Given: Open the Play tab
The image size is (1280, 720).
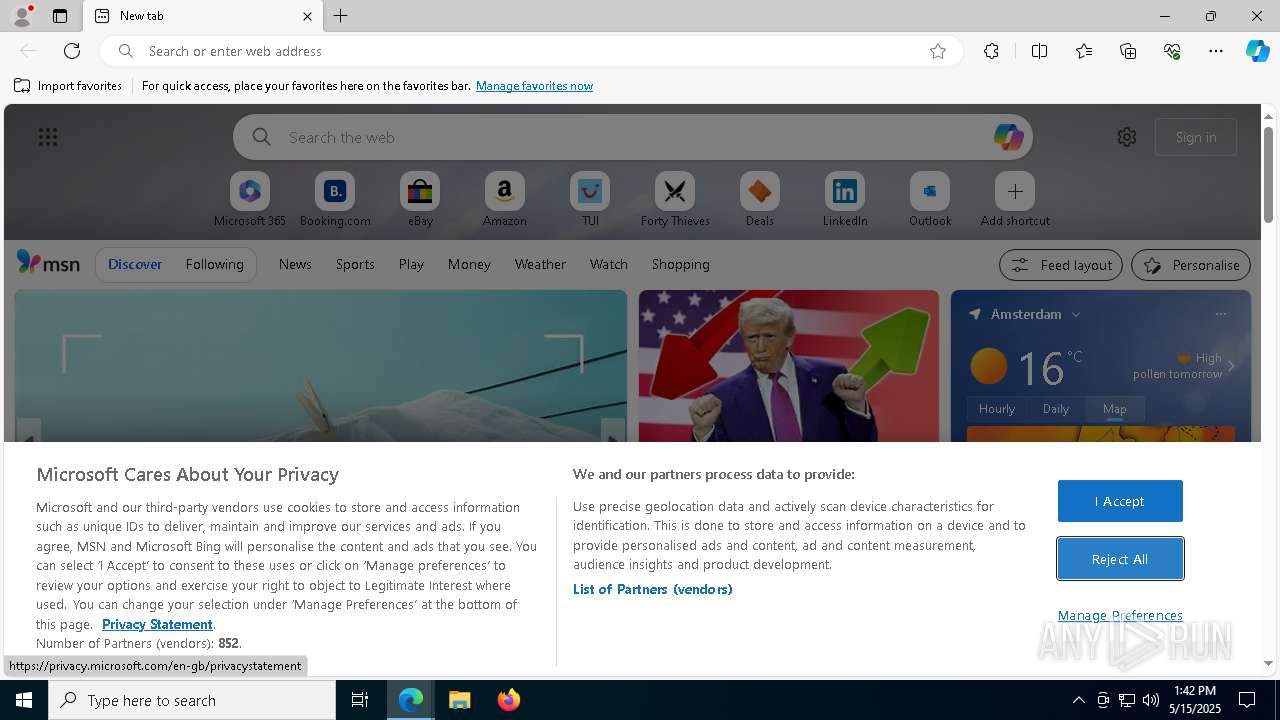Looking at the screenshot, I should click(411, 264).
